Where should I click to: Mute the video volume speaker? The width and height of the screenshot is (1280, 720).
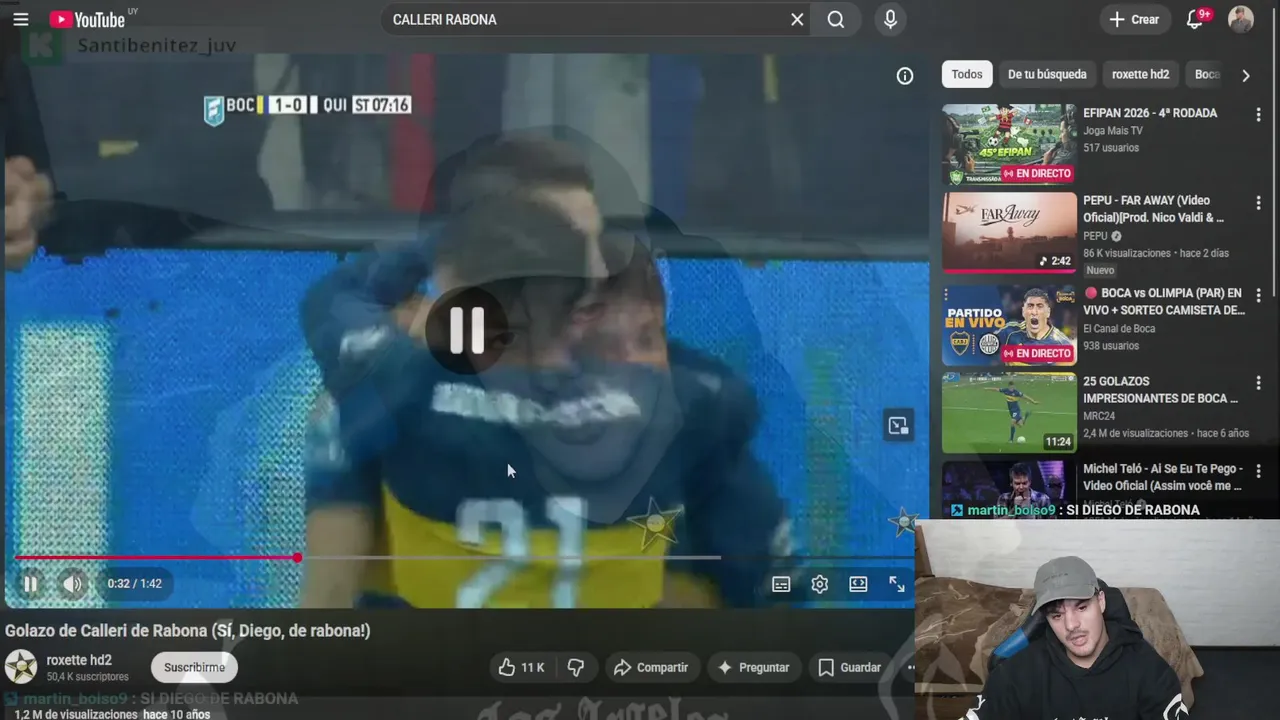click(73, 584)
